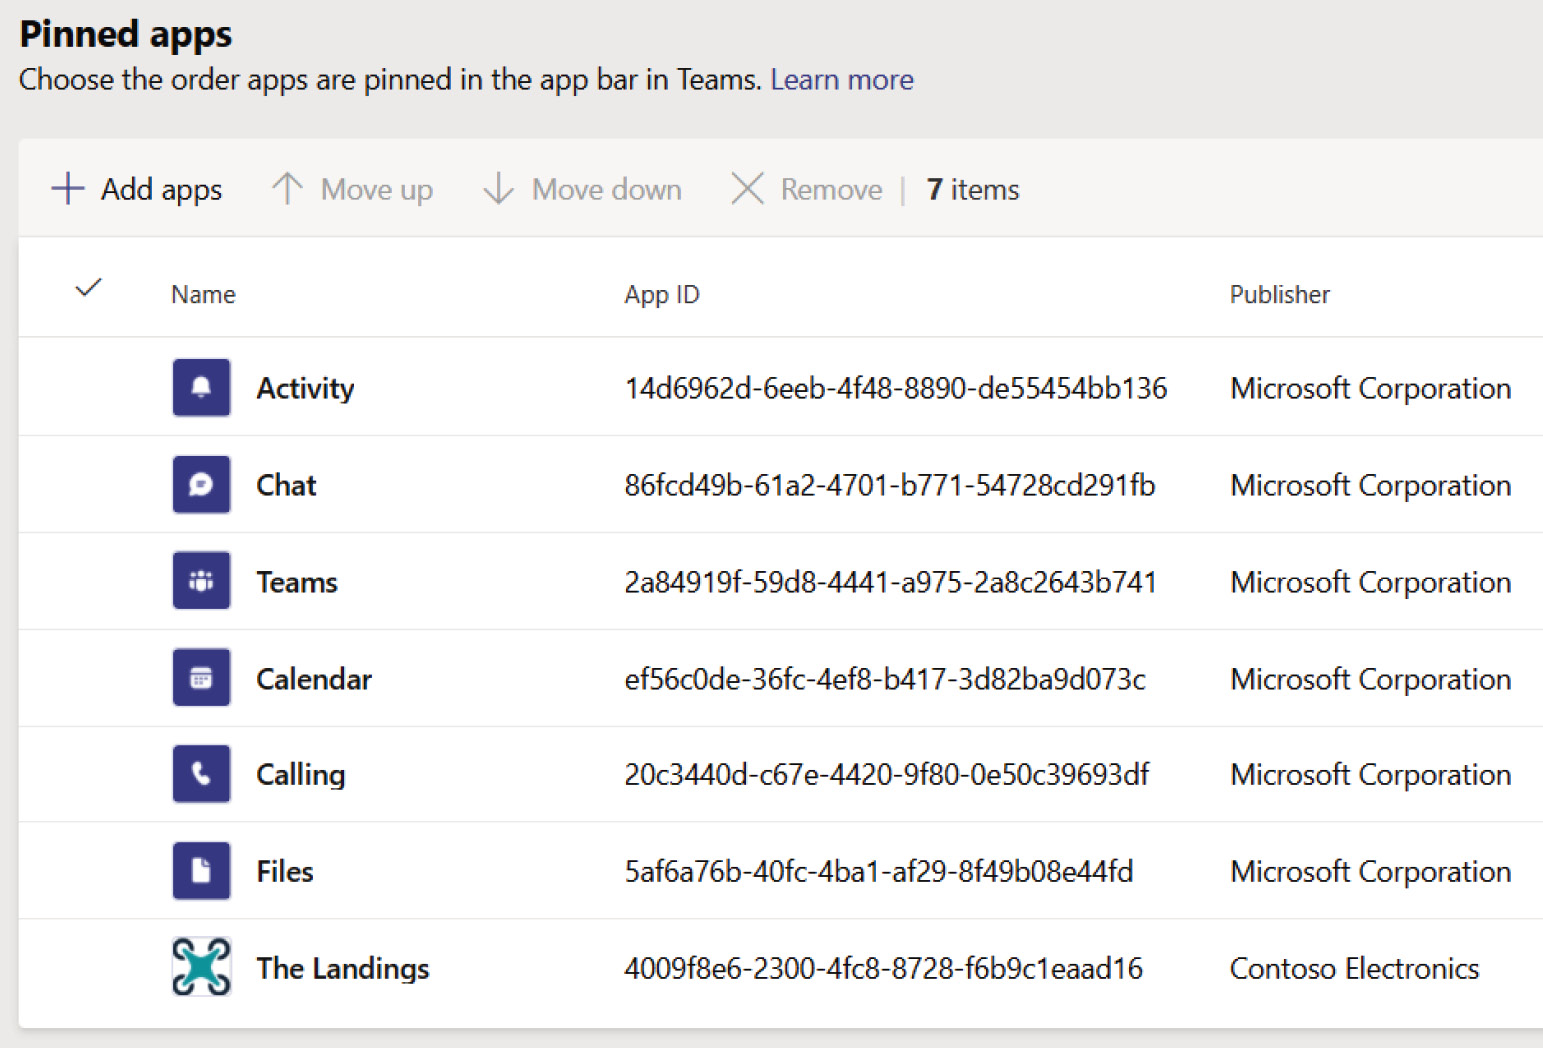Click Microsoft Corporation in the Chat row
This screenshot has width=1543, height=1048.
click(x=1370, y=485)
